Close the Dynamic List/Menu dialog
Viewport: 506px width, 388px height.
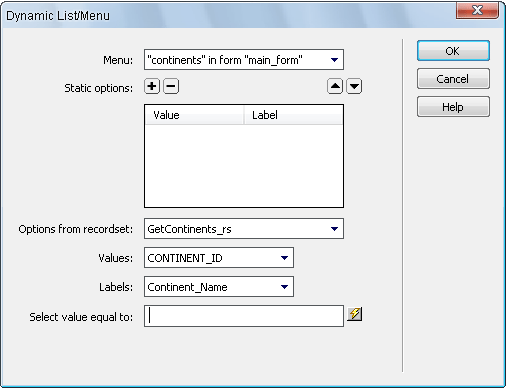coord(477,10)
